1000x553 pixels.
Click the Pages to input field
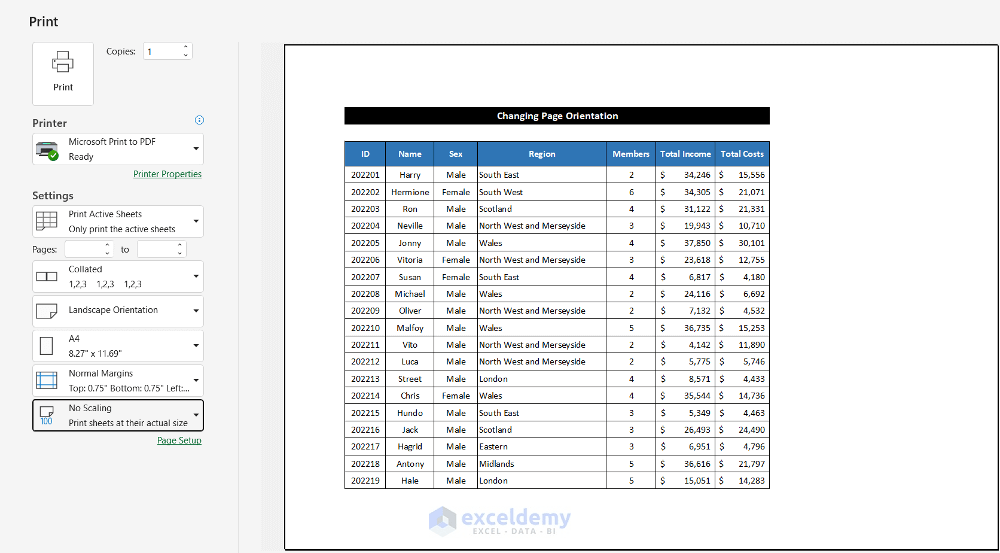[x=156, y=249]
